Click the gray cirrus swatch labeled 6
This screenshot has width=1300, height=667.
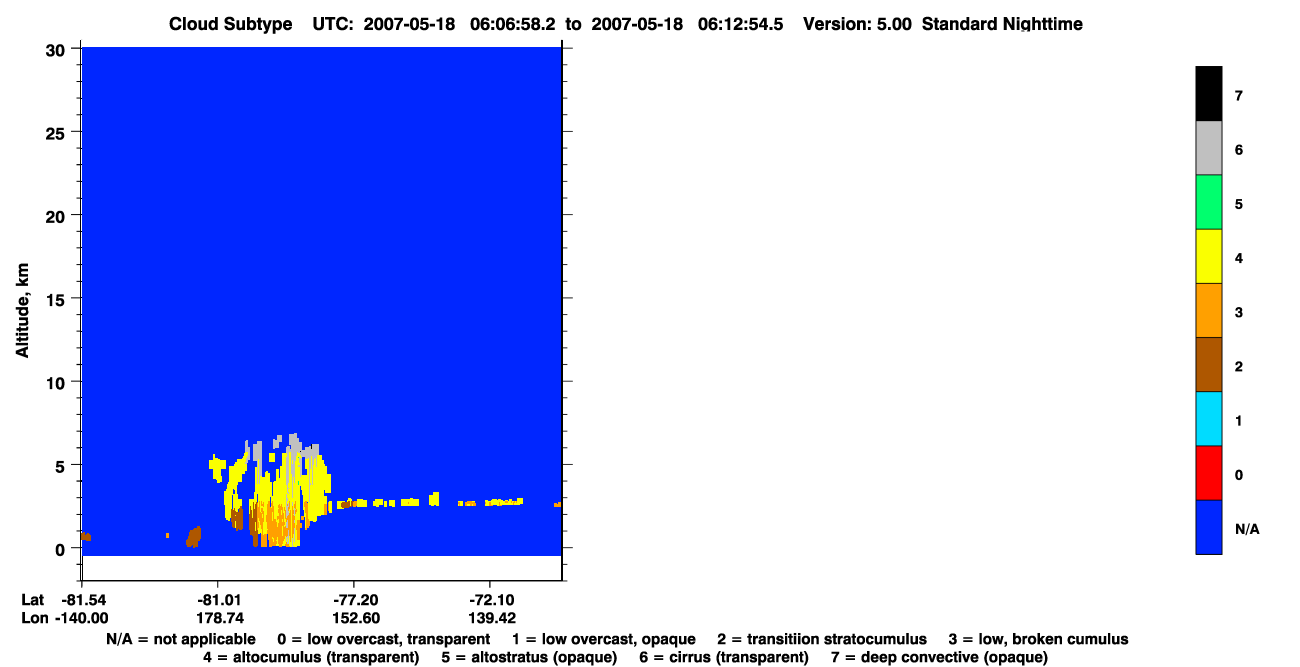1208,148
